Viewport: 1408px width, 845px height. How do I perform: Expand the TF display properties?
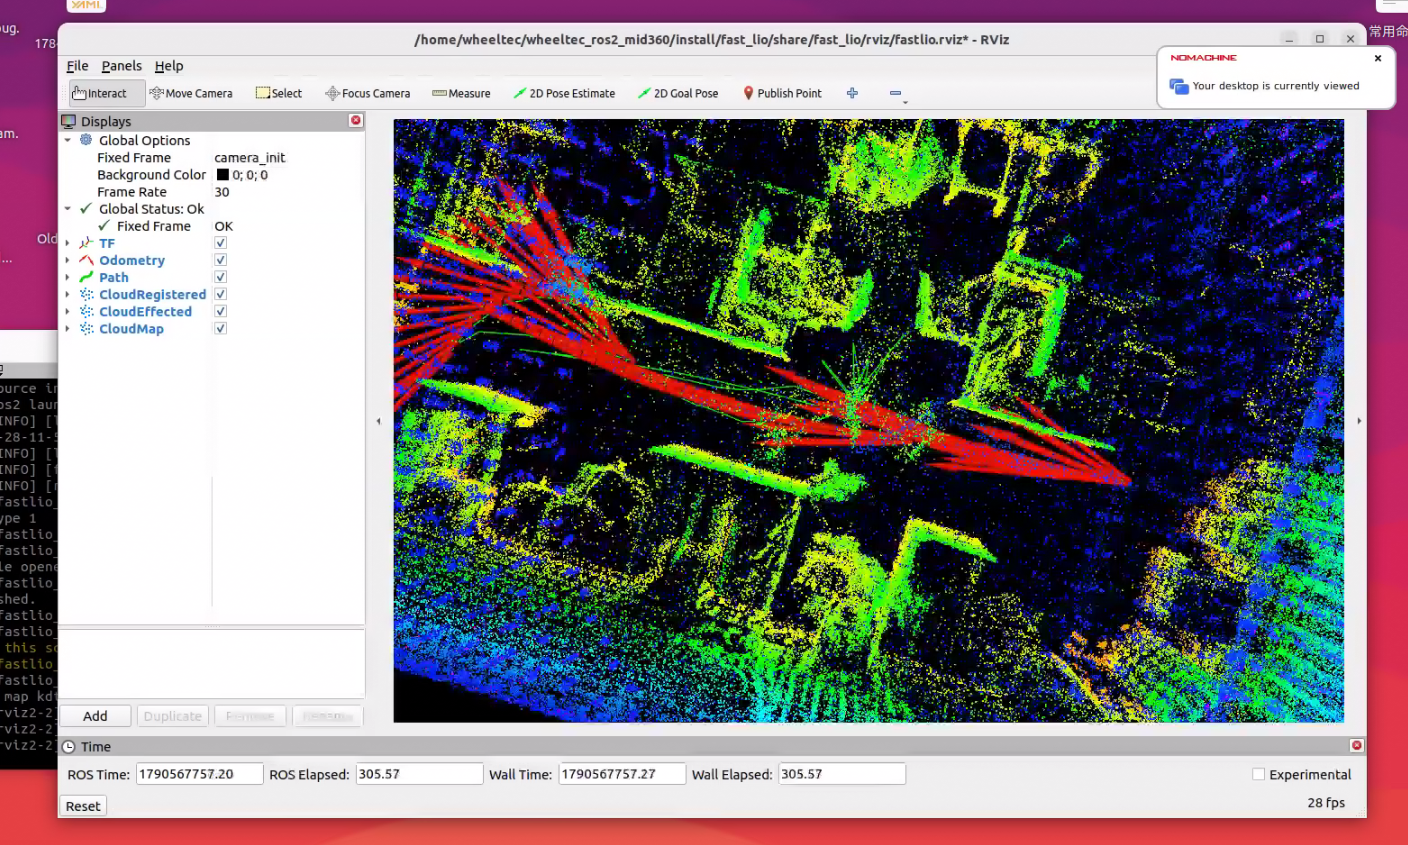[68, 243]
